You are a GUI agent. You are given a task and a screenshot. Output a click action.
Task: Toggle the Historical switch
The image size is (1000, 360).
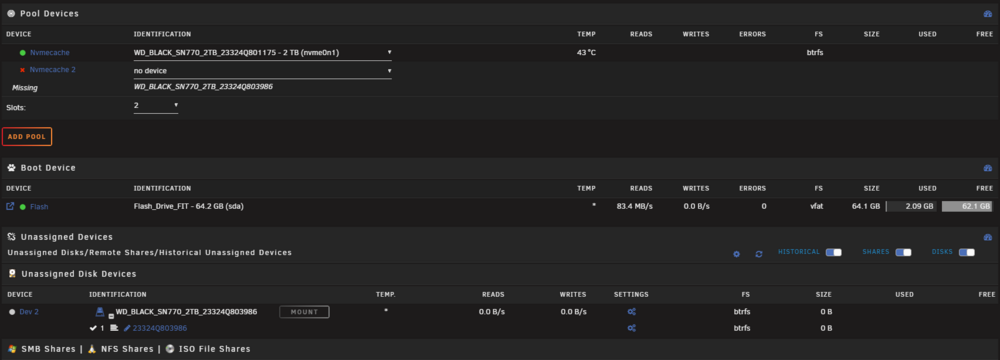pos(834,252)
